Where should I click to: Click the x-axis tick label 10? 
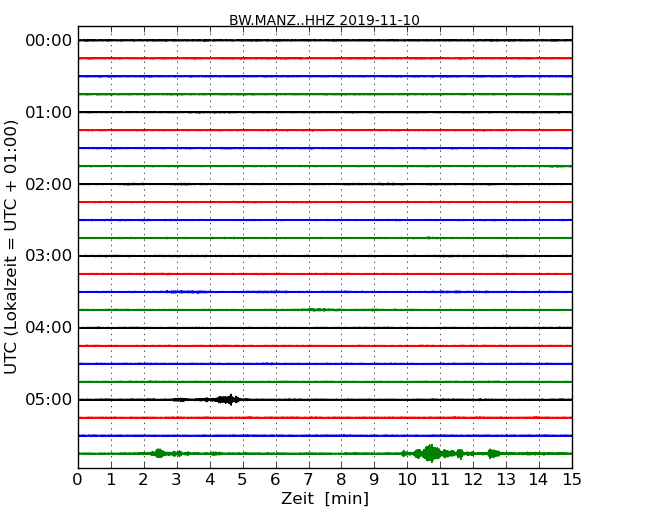point(407,479)
